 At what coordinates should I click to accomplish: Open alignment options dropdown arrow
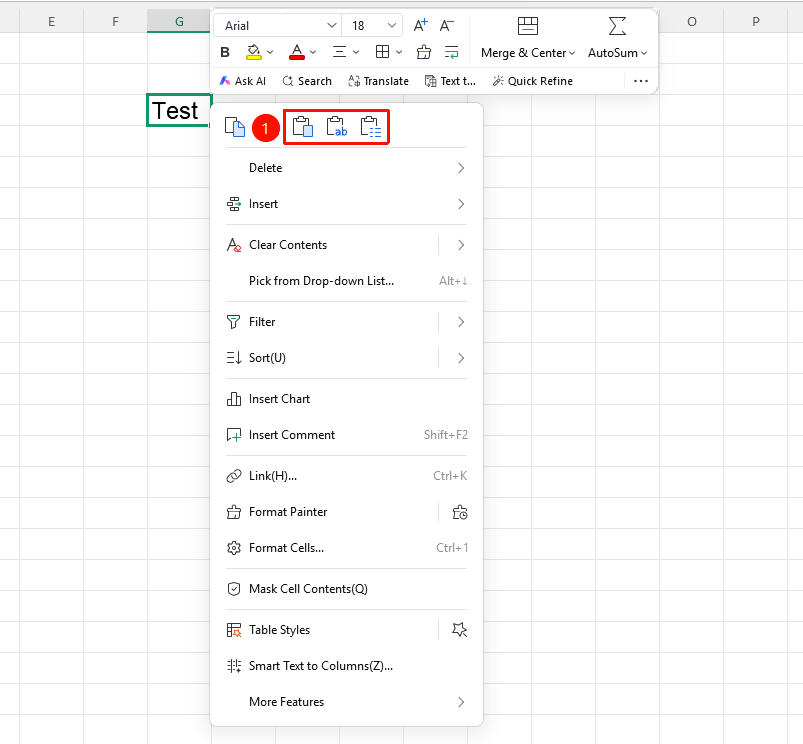(356, 52)
